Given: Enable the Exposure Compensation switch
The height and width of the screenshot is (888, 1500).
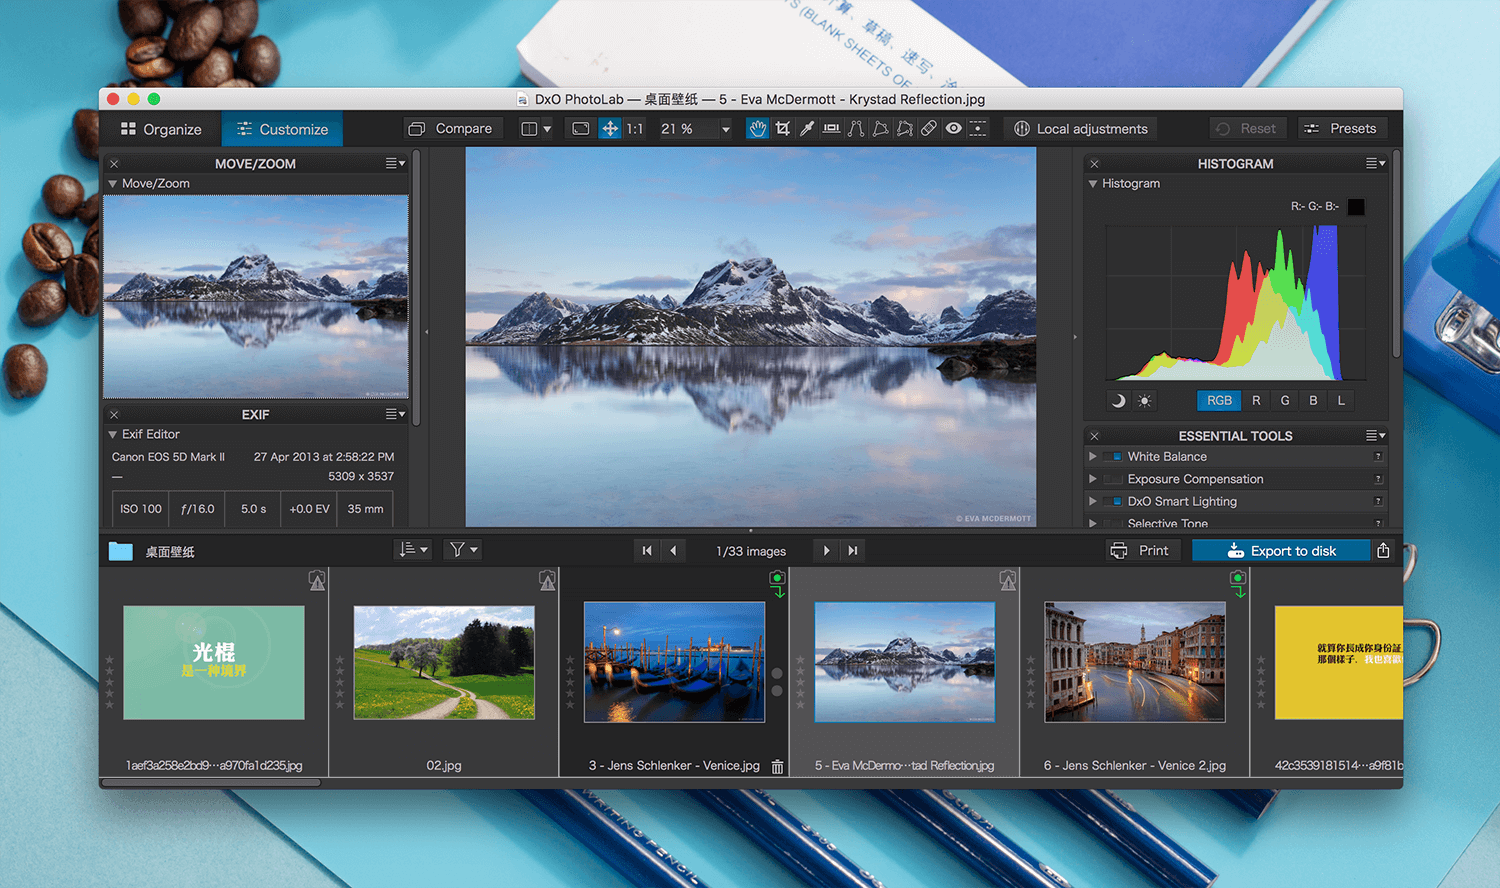Looking at the screenshot, I should (x=1113, y=480).
